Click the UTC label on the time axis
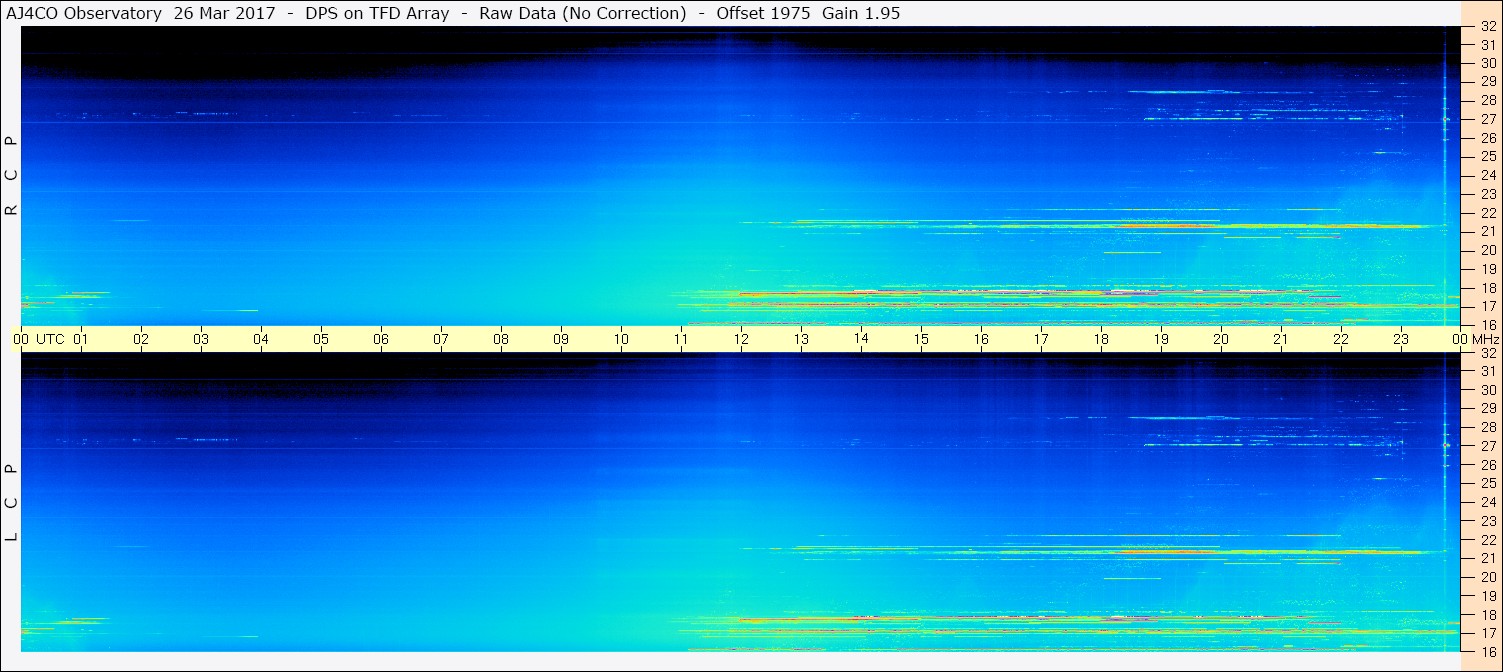Viewport: 1503px width, 672px height. (50, 339)
